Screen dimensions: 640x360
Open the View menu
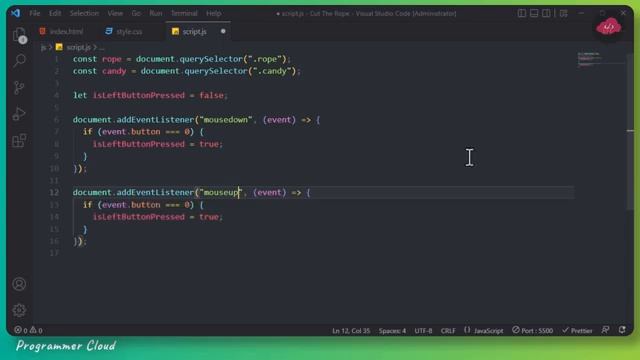point(115,13)
